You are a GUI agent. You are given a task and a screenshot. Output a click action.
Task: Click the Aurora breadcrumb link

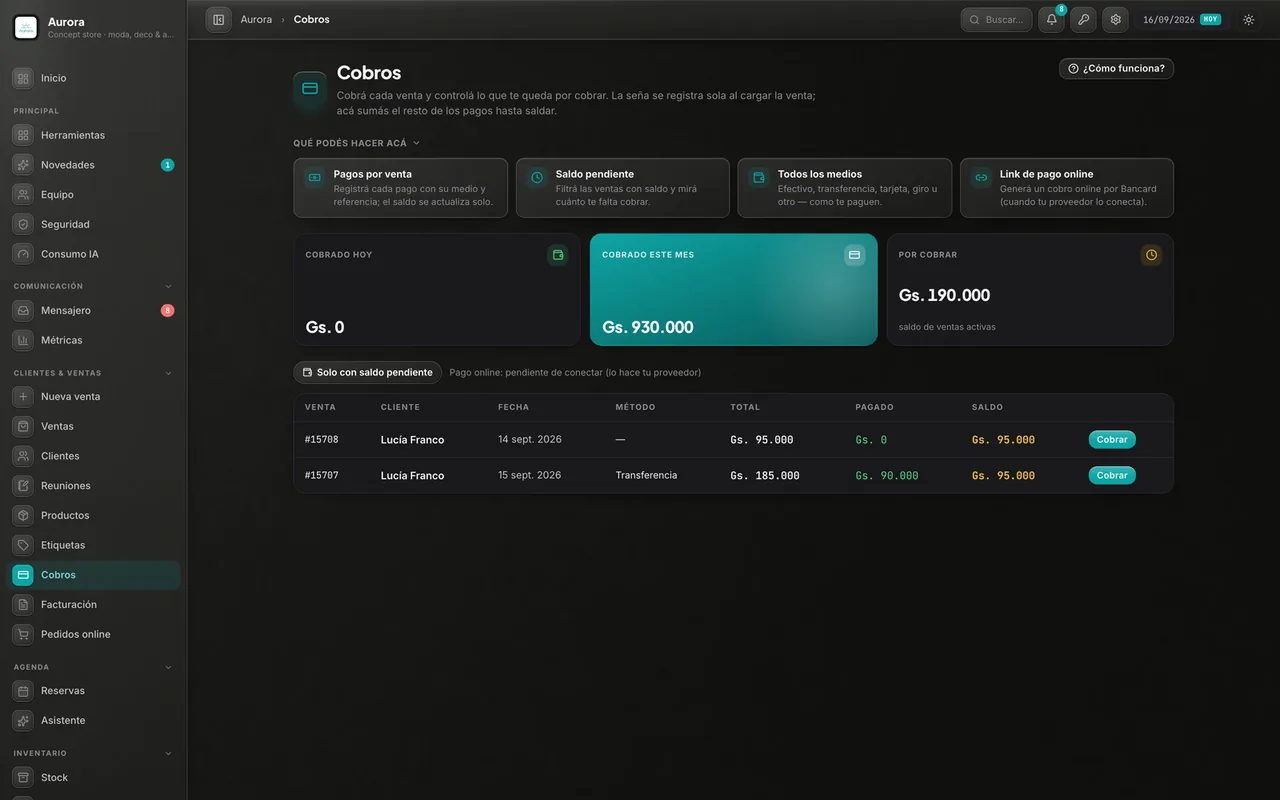click(256, 20)
